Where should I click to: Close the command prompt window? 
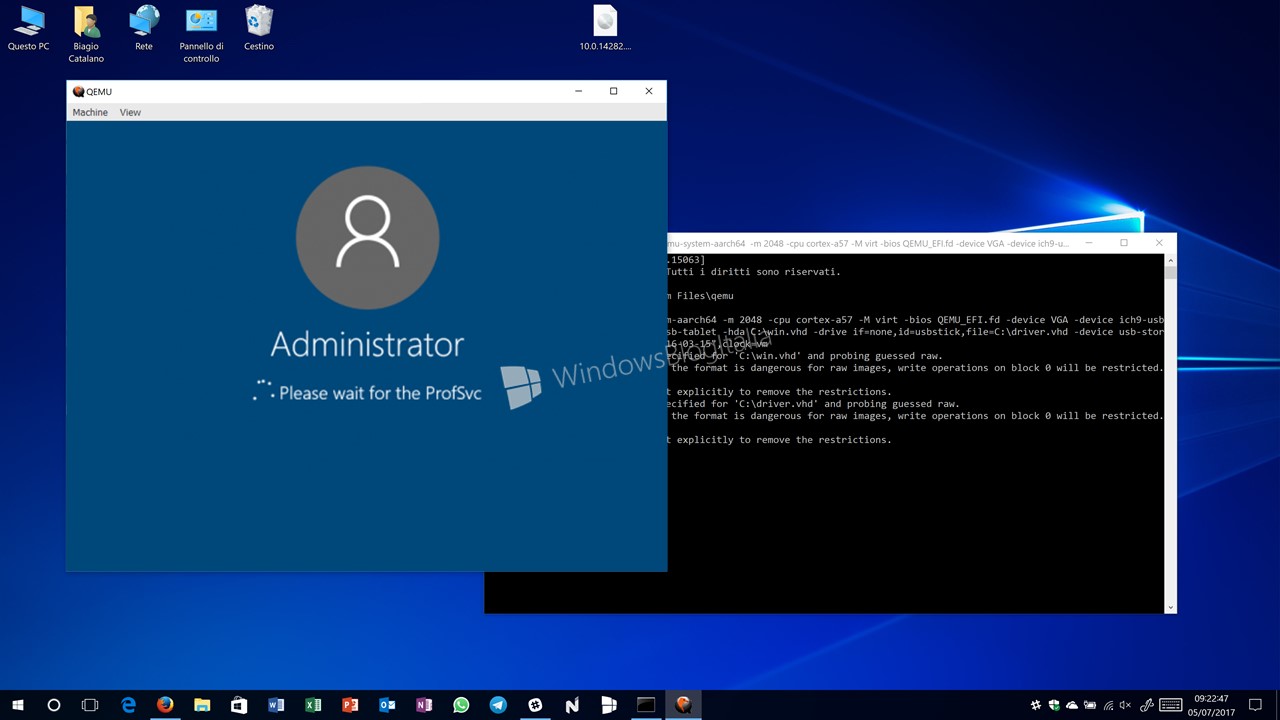tap(1159, 243)
